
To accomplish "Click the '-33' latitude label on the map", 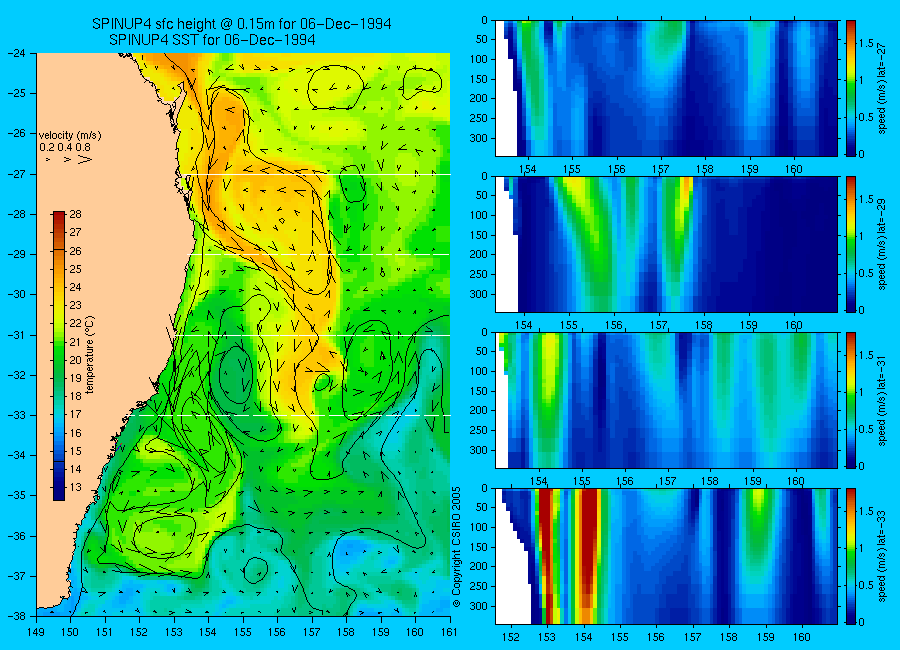I will click(x=16, y=415).
